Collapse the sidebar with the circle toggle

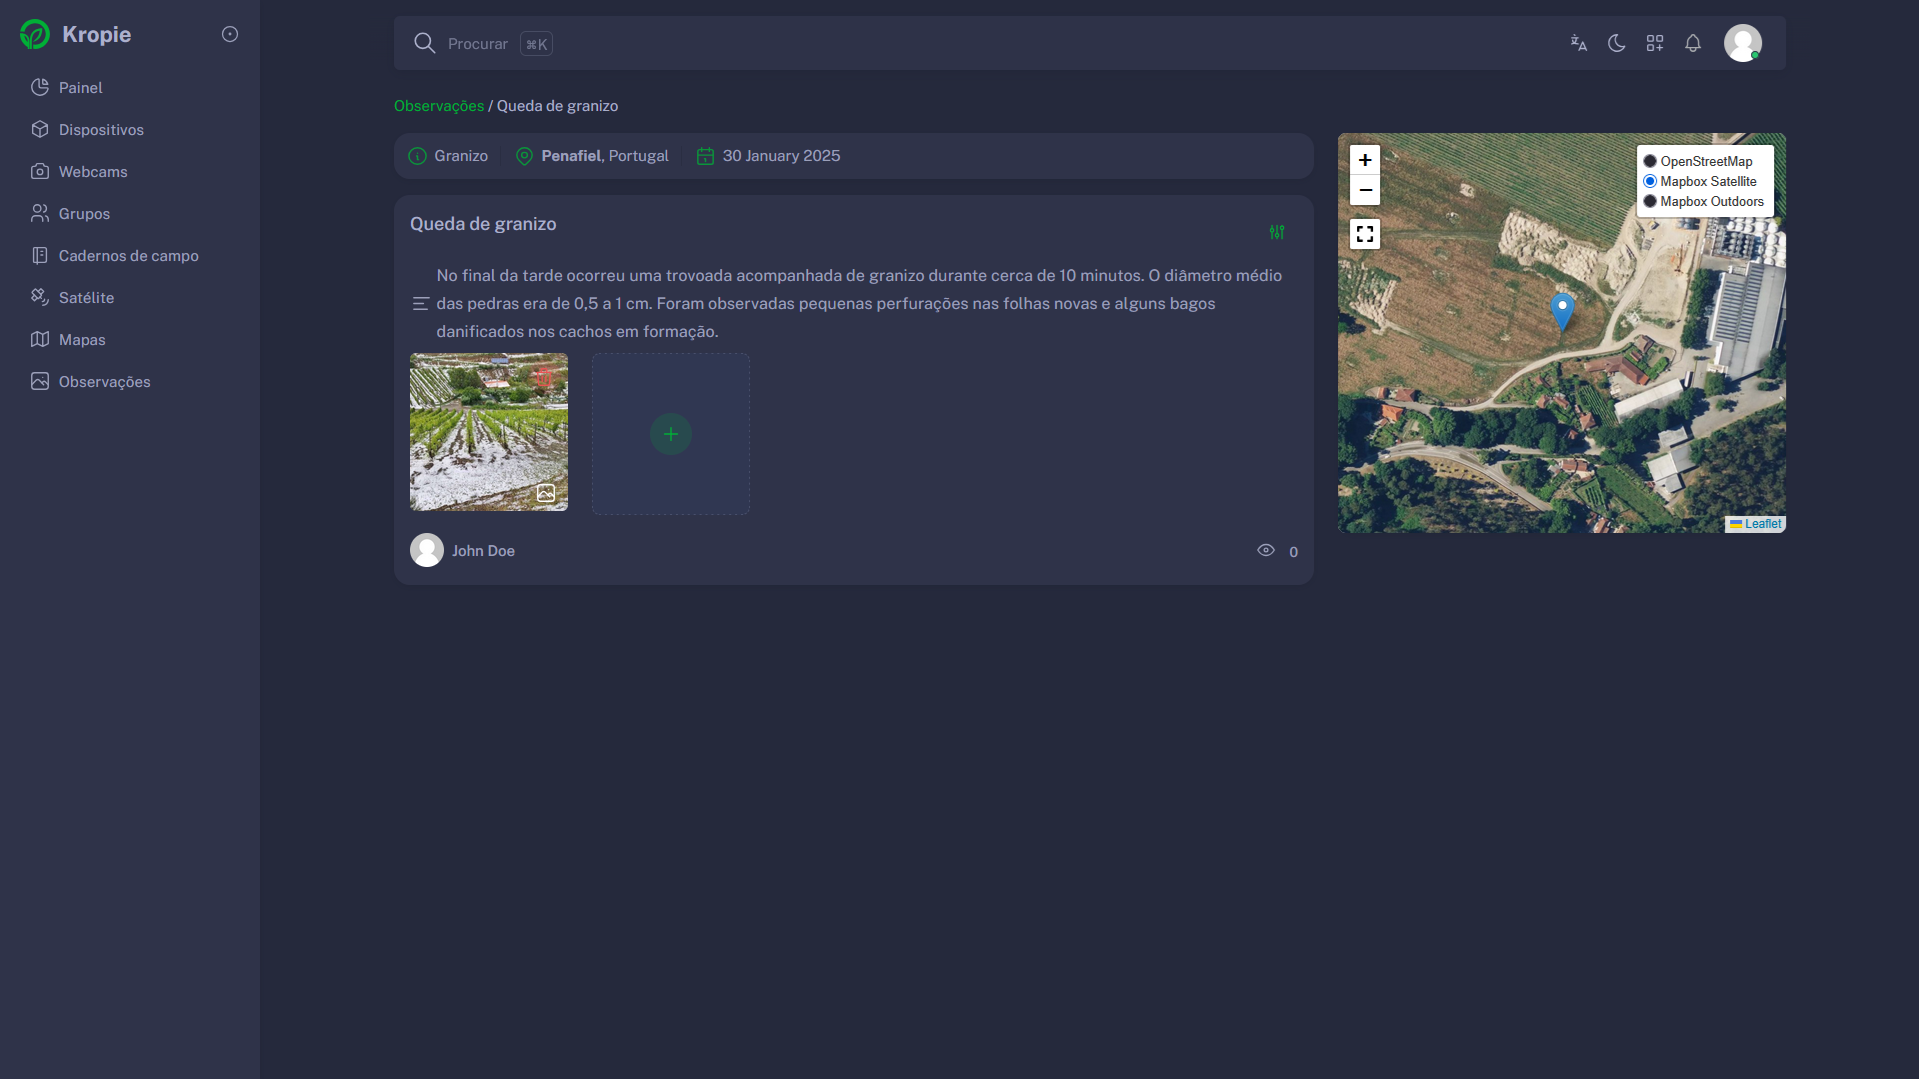pyautogui.click(x=230, y=34)
